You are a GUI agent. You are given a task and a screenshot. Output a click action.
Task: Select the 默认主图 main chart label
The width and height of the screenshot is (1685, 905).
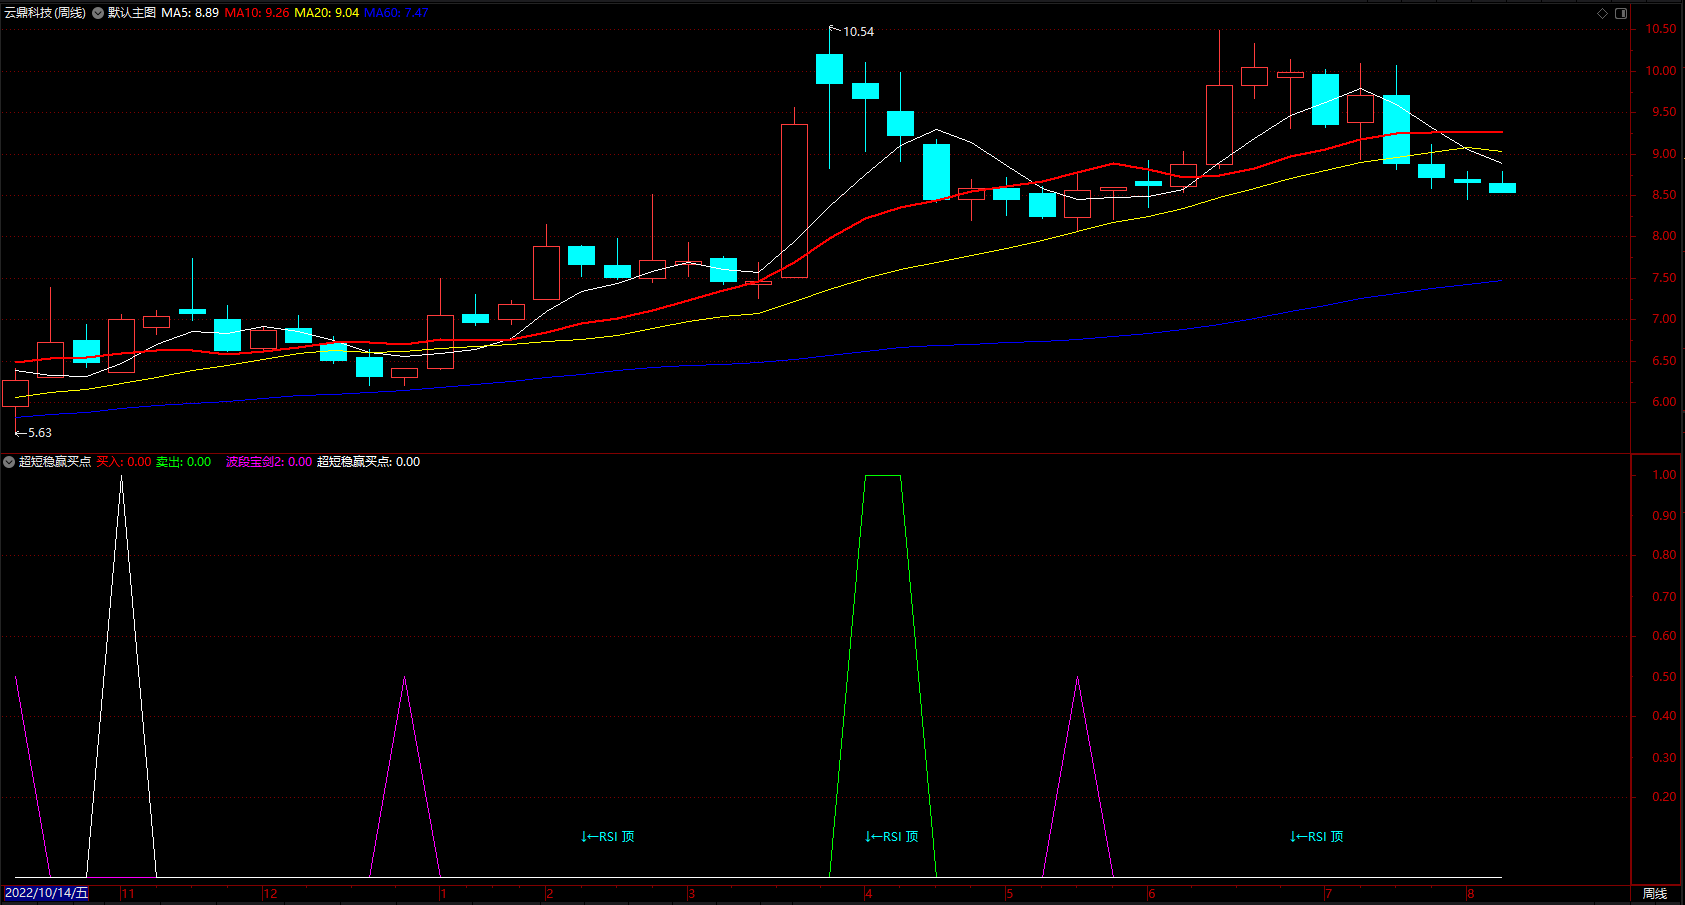[x=132, y=13]
